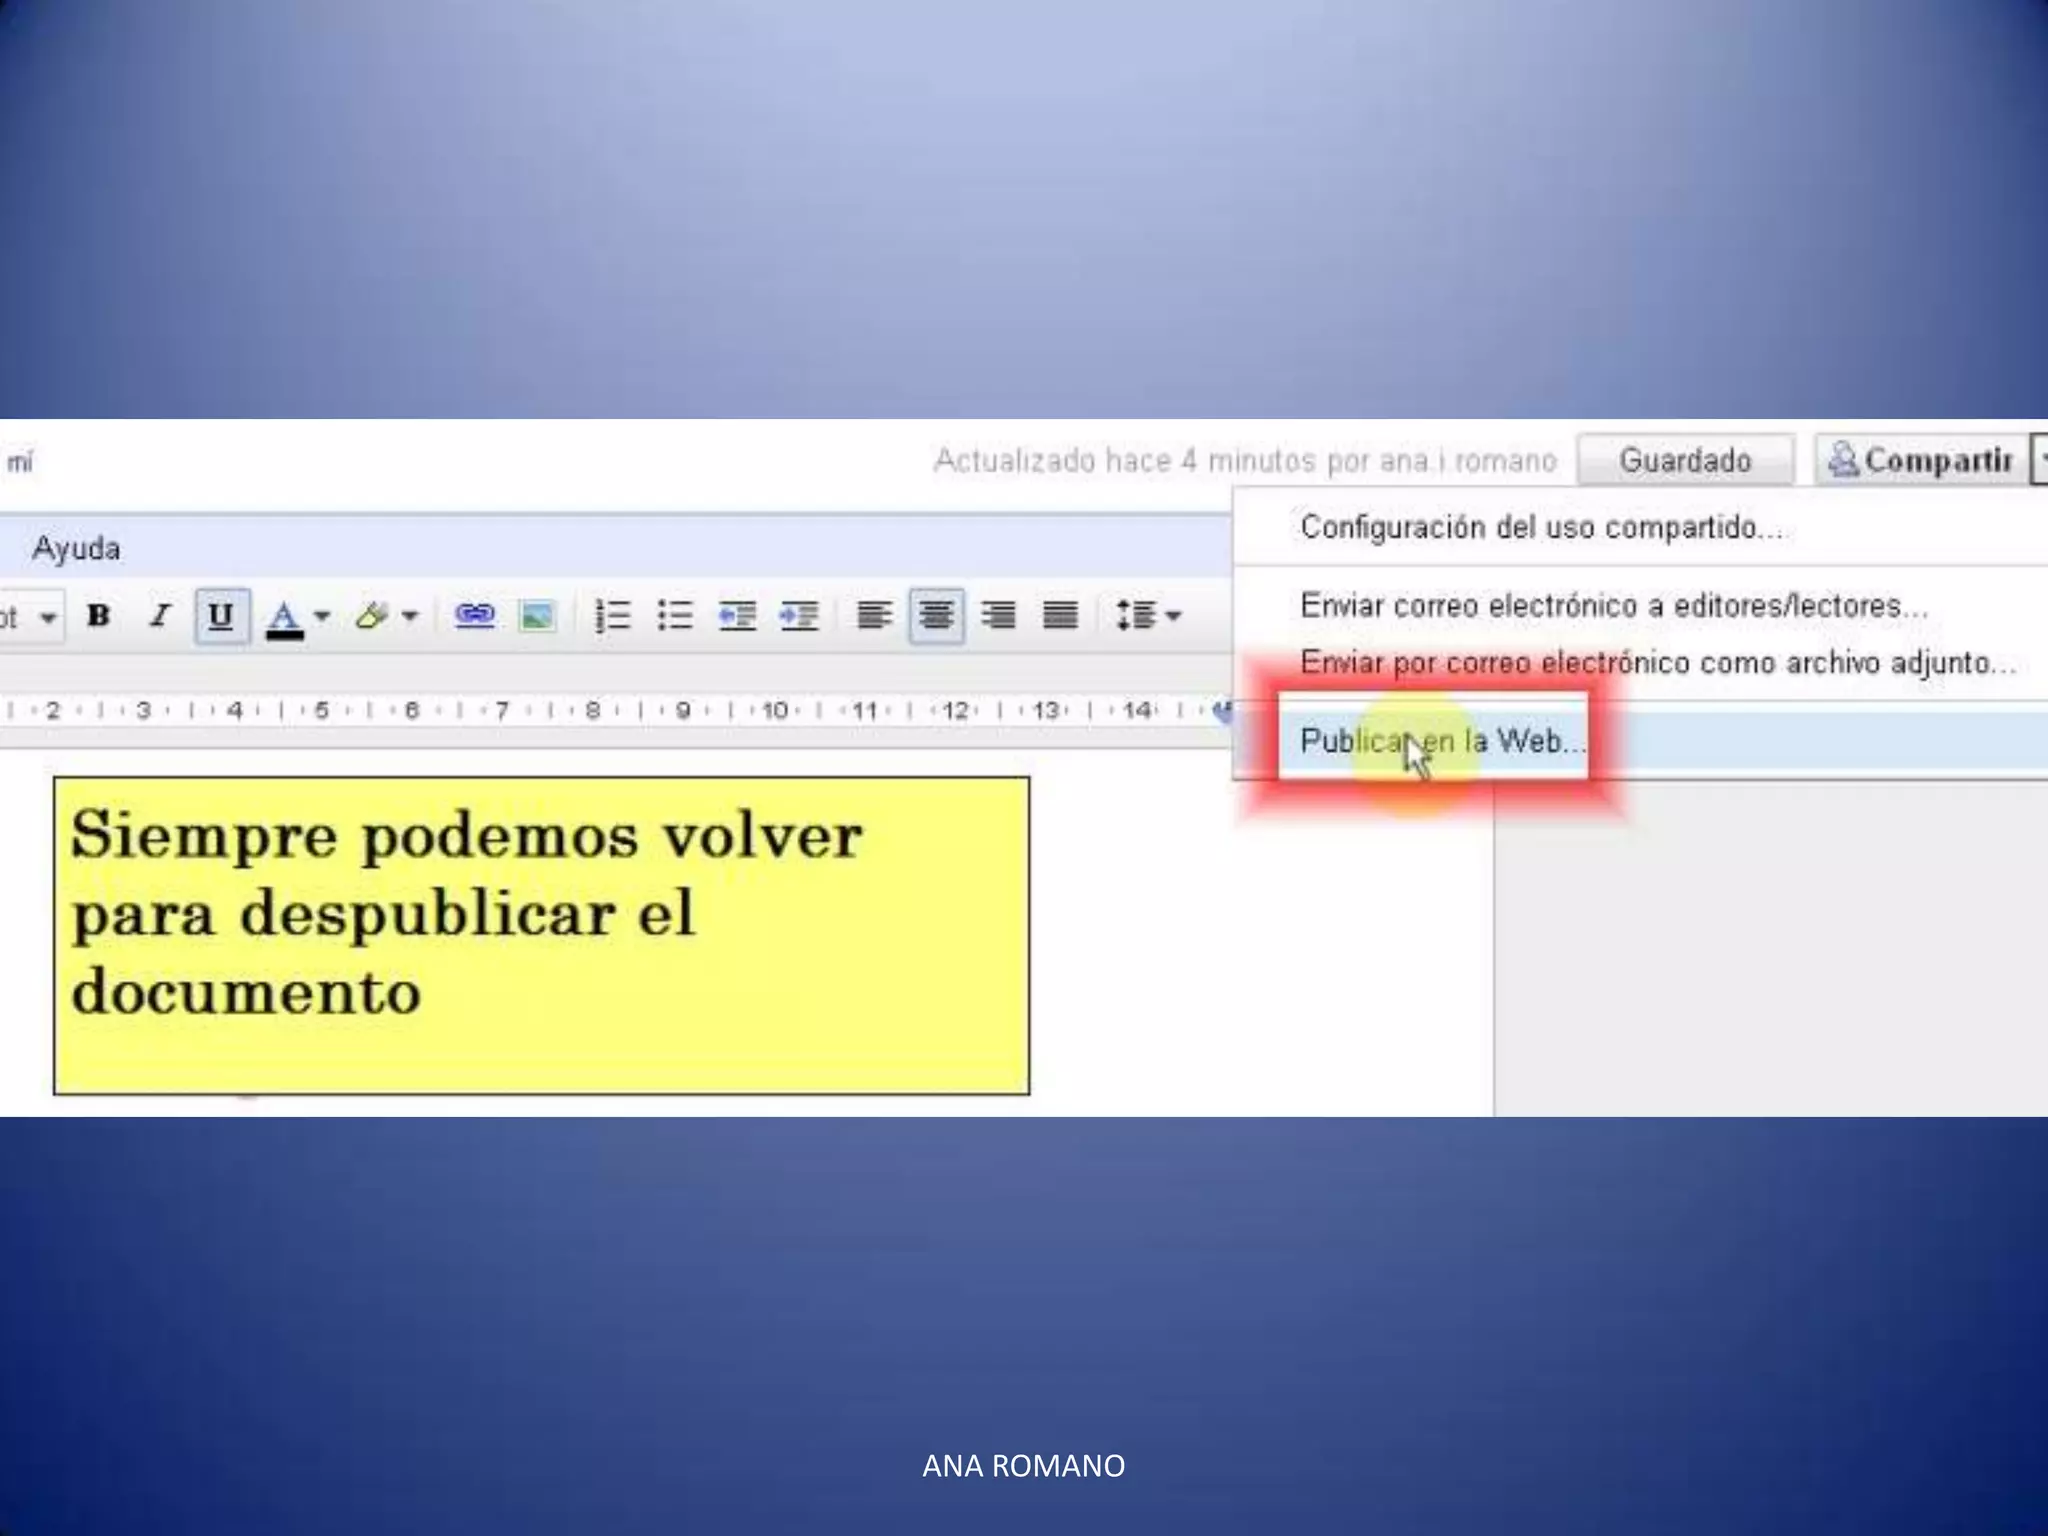Expand the font size dropdown
The image size is (2048, 1536).
[x=47, y=617]
